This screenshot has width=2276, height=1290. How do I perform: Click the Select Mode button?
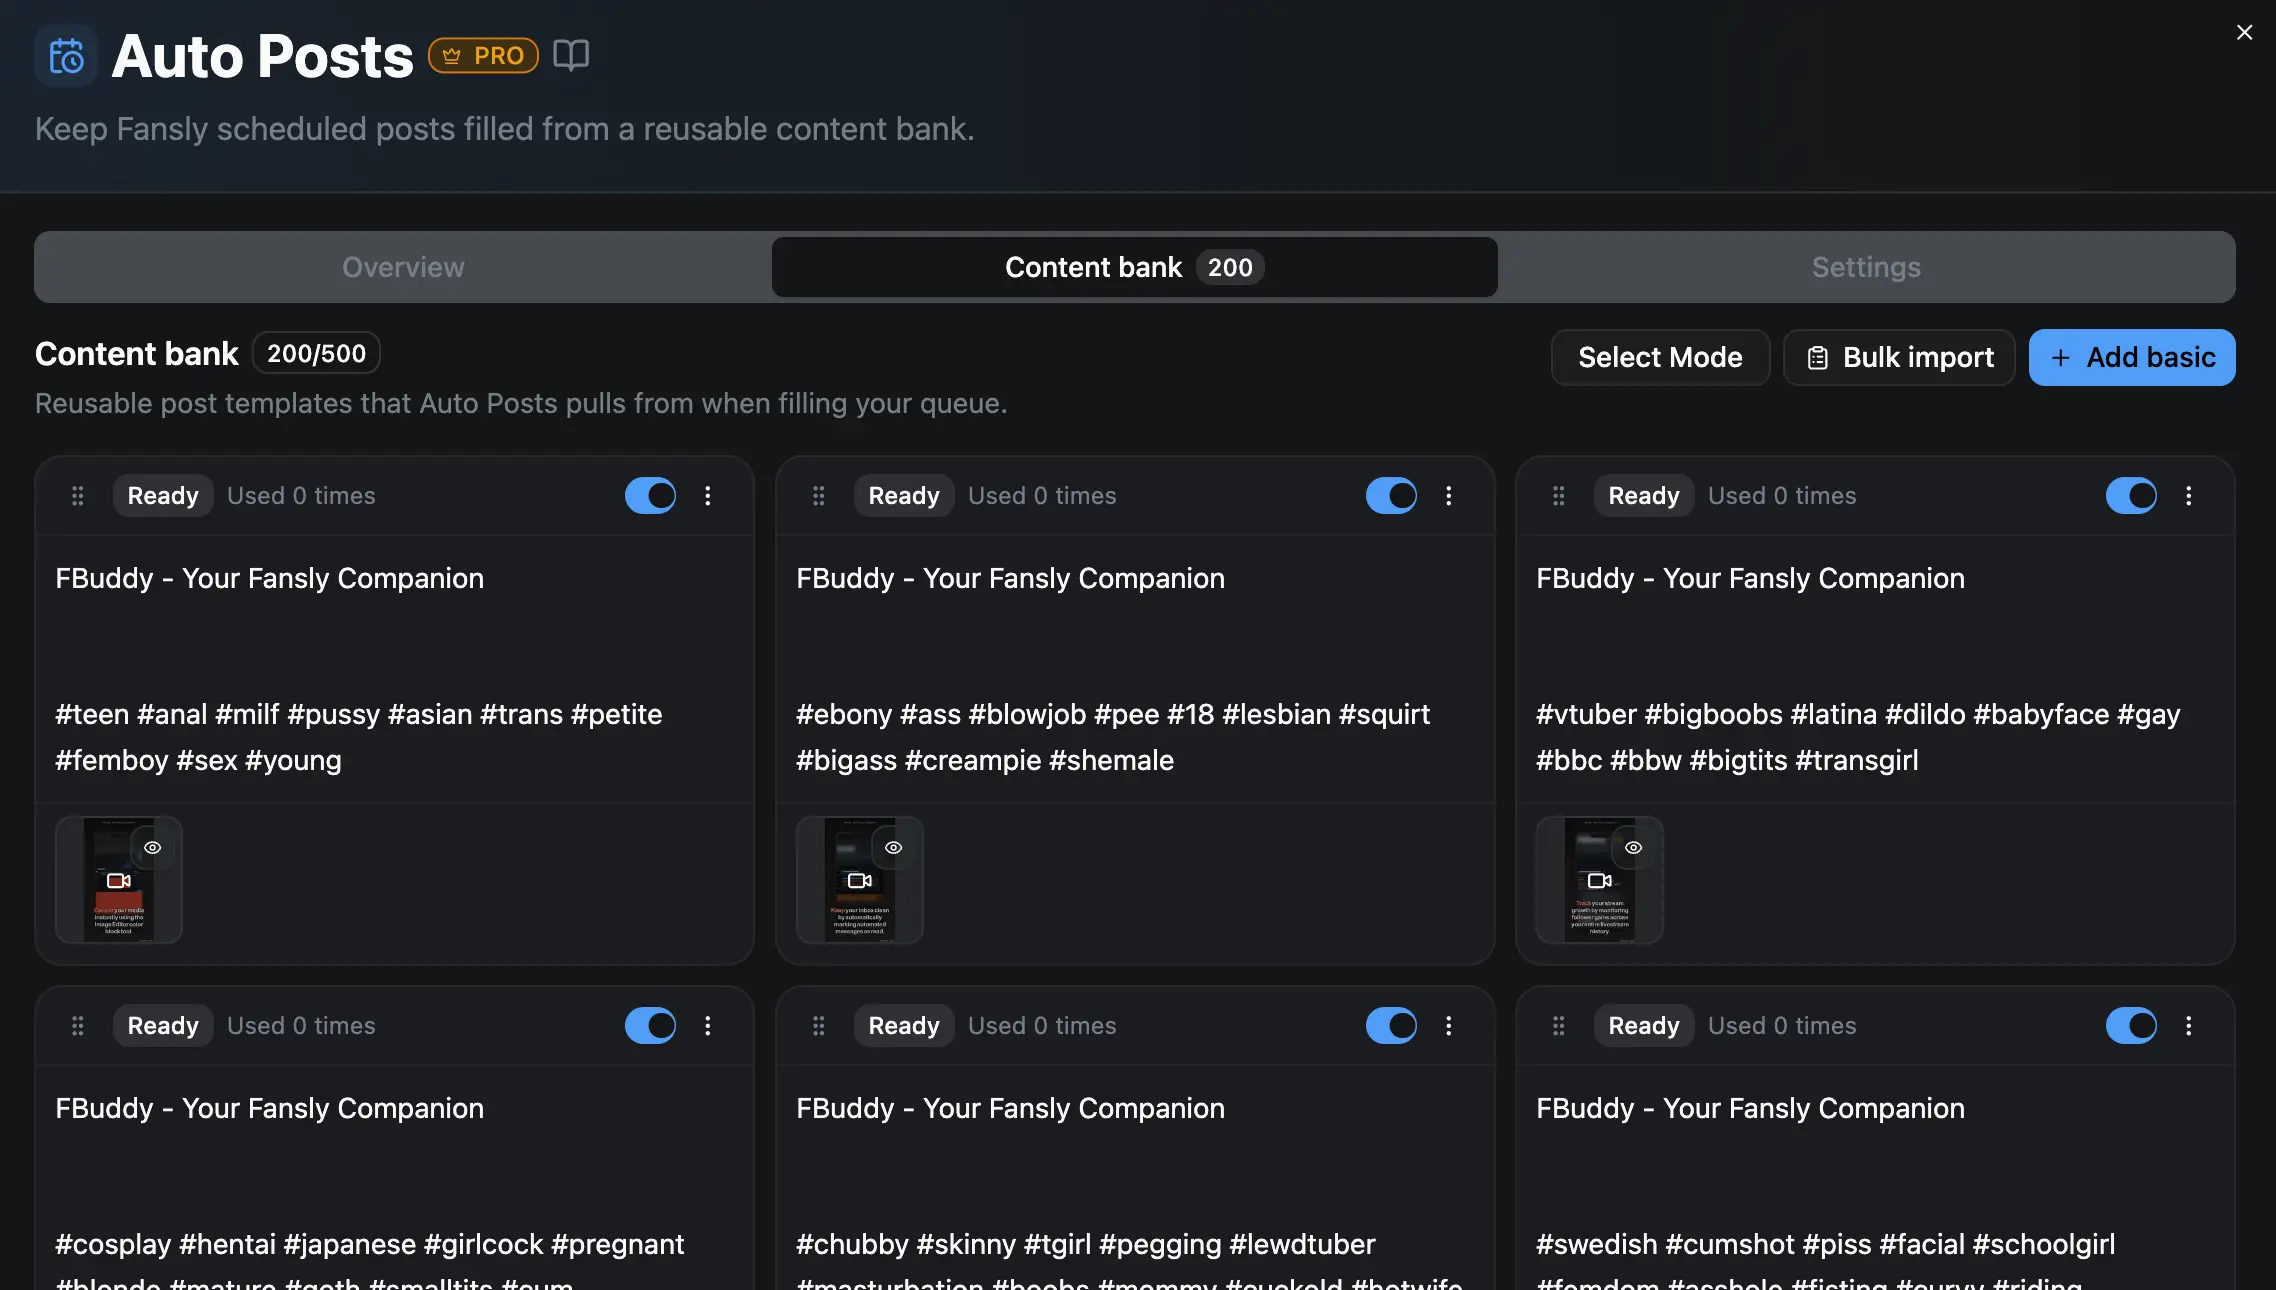pyautogui.click(x=1660, y=357)
